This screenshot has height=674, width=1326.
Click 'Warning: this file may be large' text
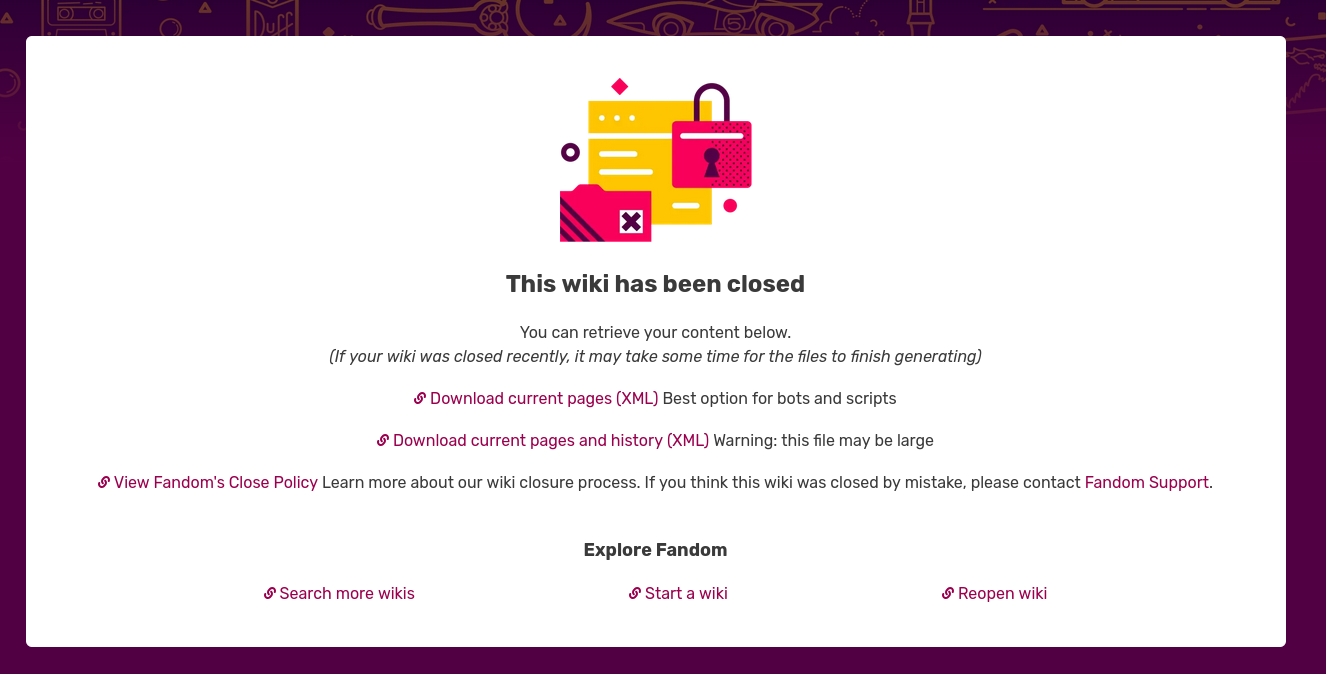coord(823,440)
